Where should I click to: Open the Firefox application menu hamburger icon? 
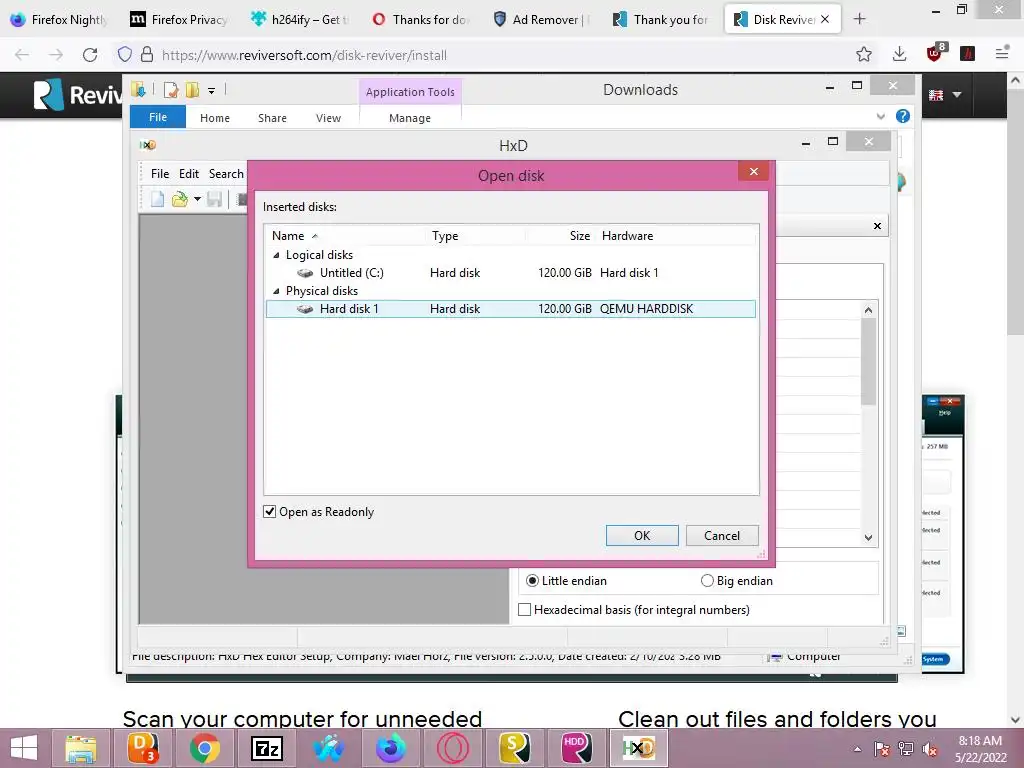coord(1002,54)
